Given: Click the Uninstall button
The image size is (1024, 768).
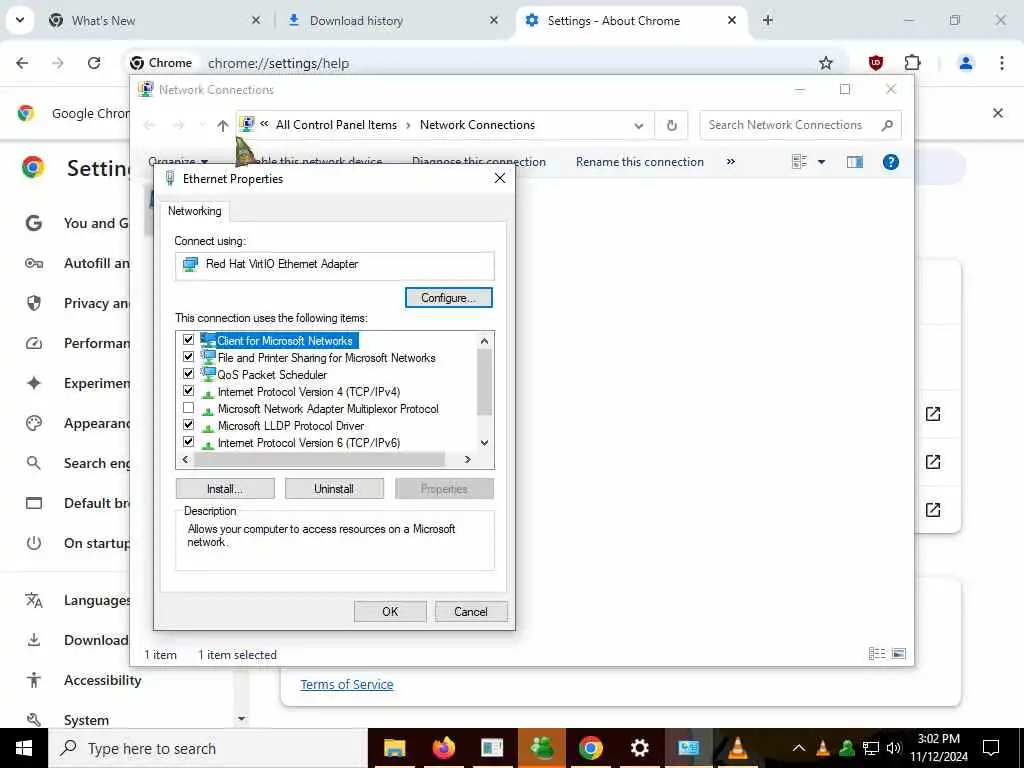Looking at the screenshot, I should coord(334,488).
